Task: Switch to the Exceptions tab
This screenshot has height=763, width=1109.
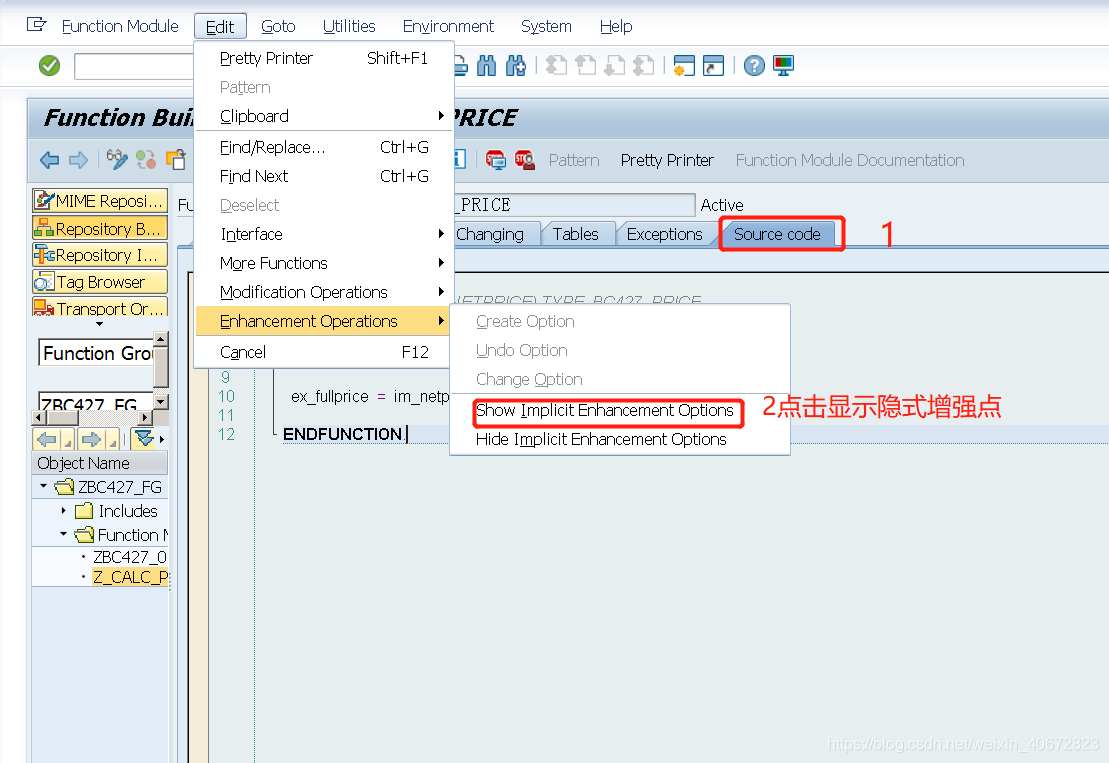Action: [x=664, y=234]
